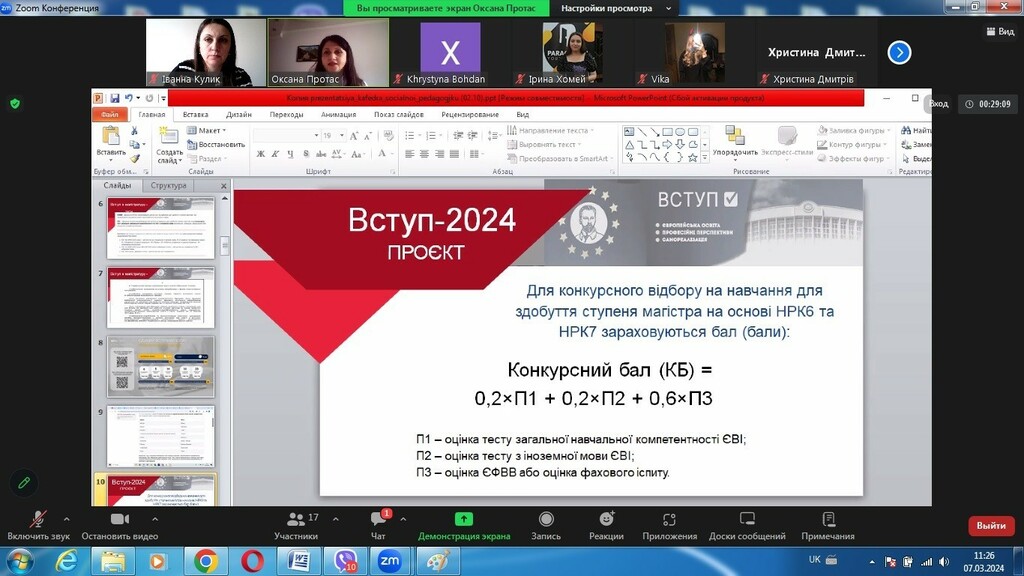
Task: Click the green pencil annotation icon
Action: pyautogui.click(x=24, y=483)
